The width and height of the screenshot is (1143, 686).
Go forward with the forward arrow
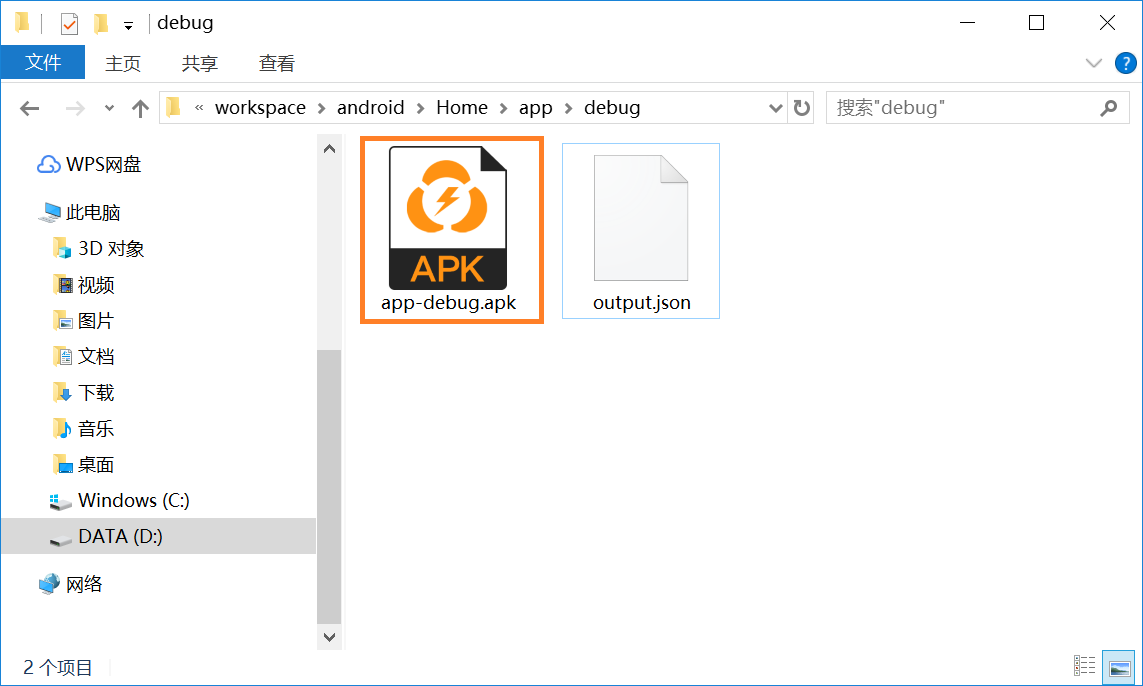click(74, 109)
